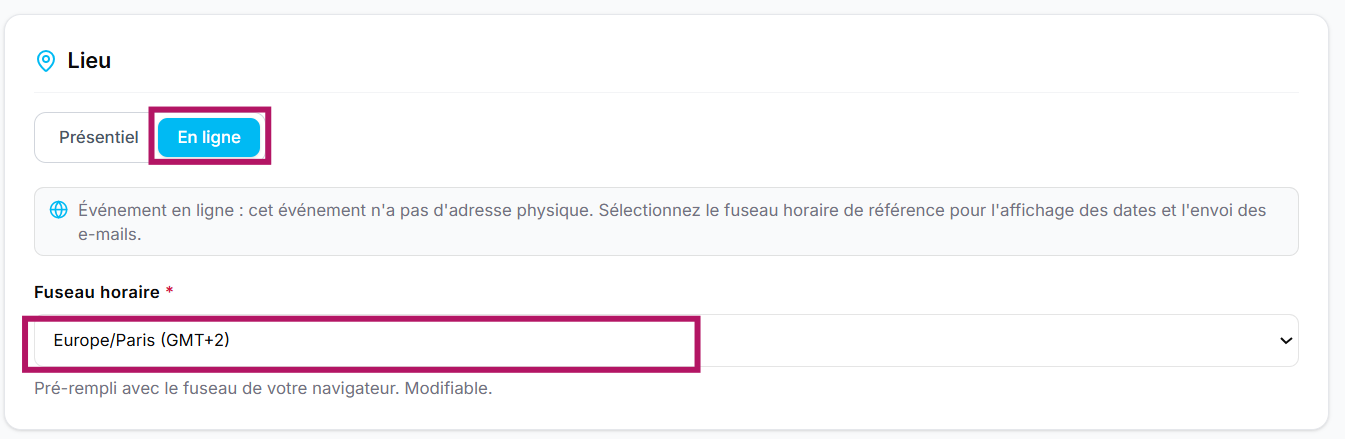The height and width of the screenshot is (439, 1345).
Task: Click the grey info banner box
Action: (x=666, y=221)
